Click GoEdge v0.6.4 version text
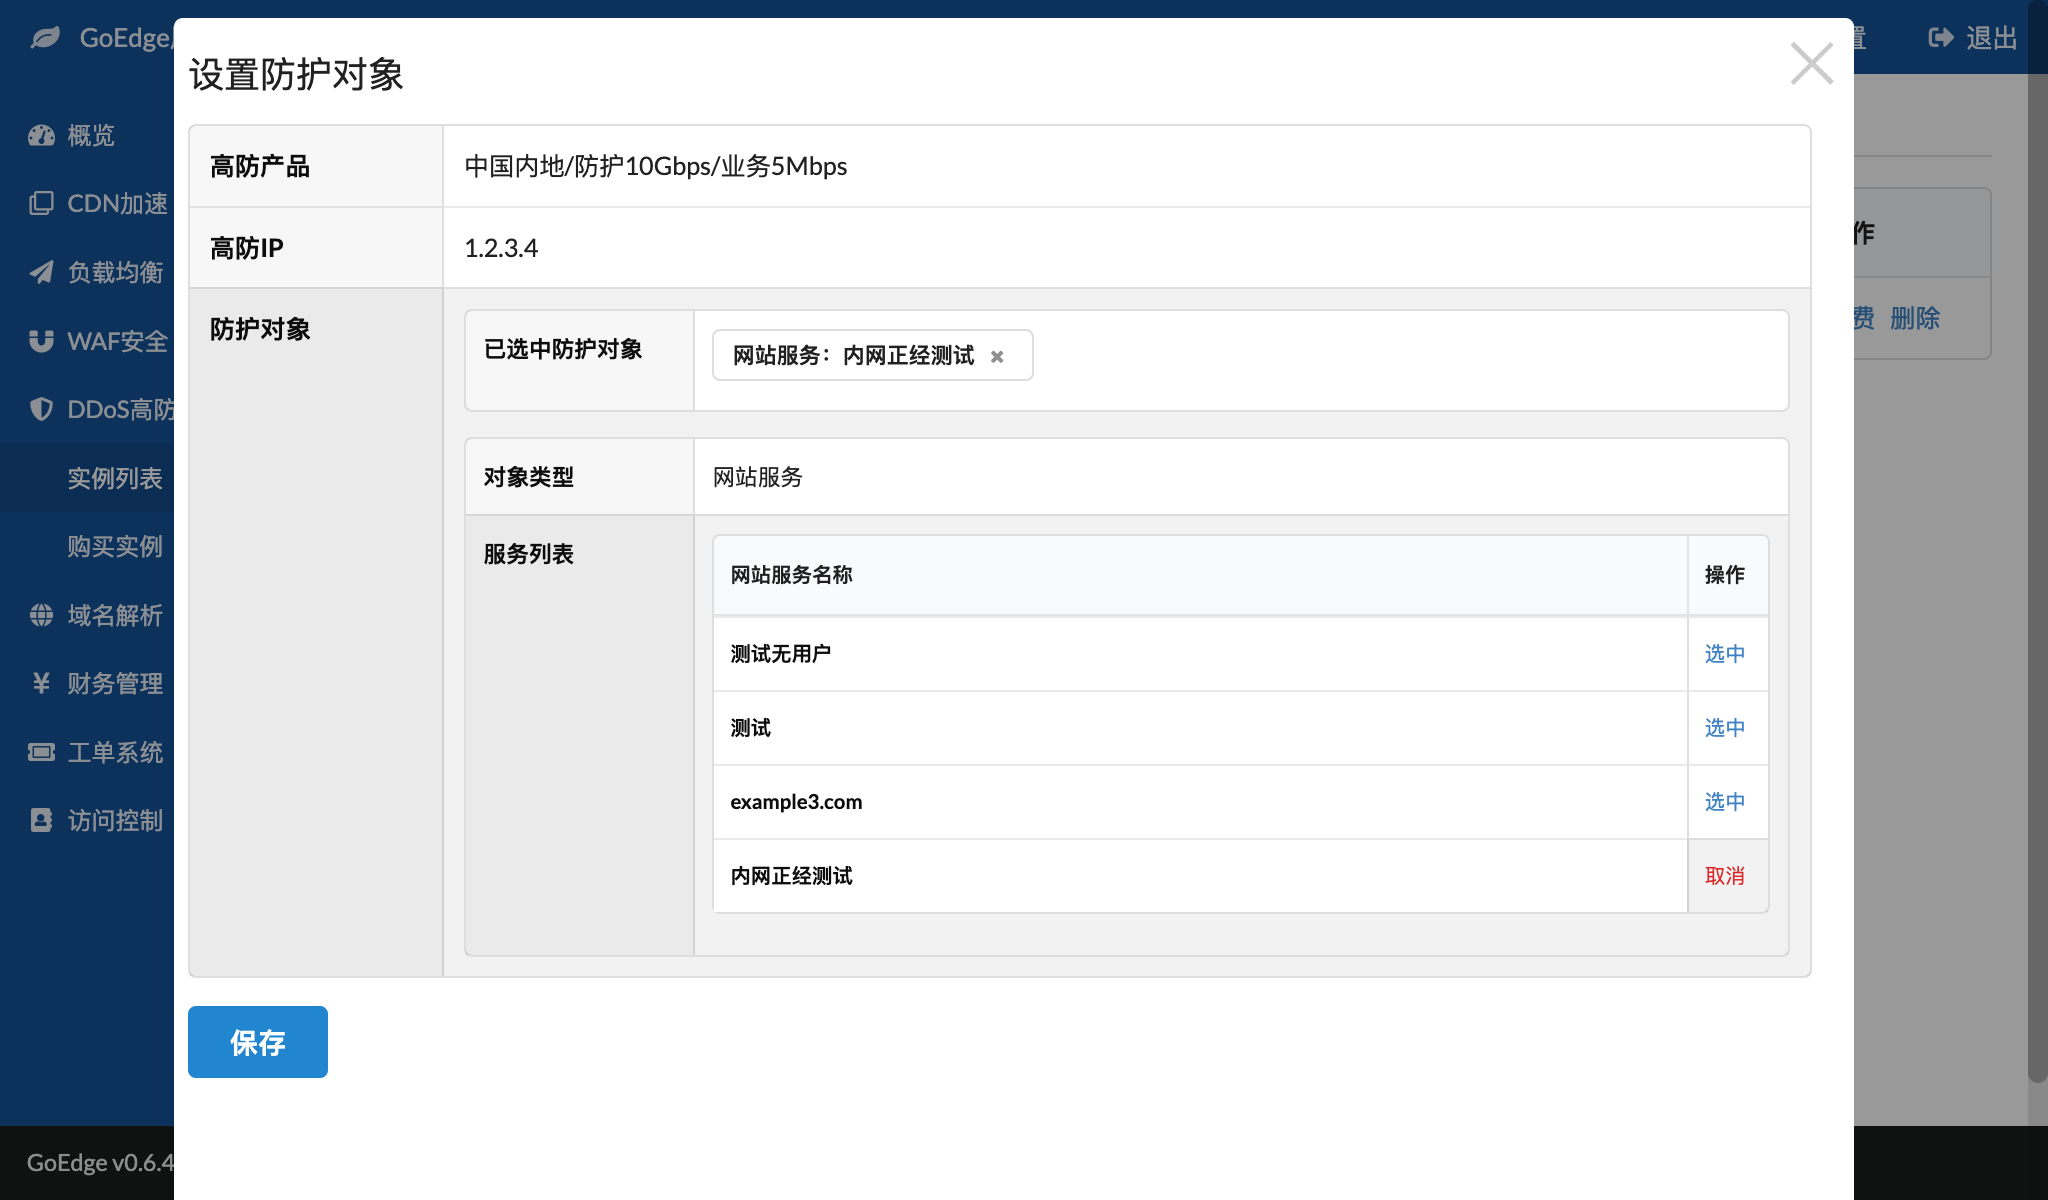Image resolution: width=2048 pixels, height=1200 pixels. tap(100, 1162)
